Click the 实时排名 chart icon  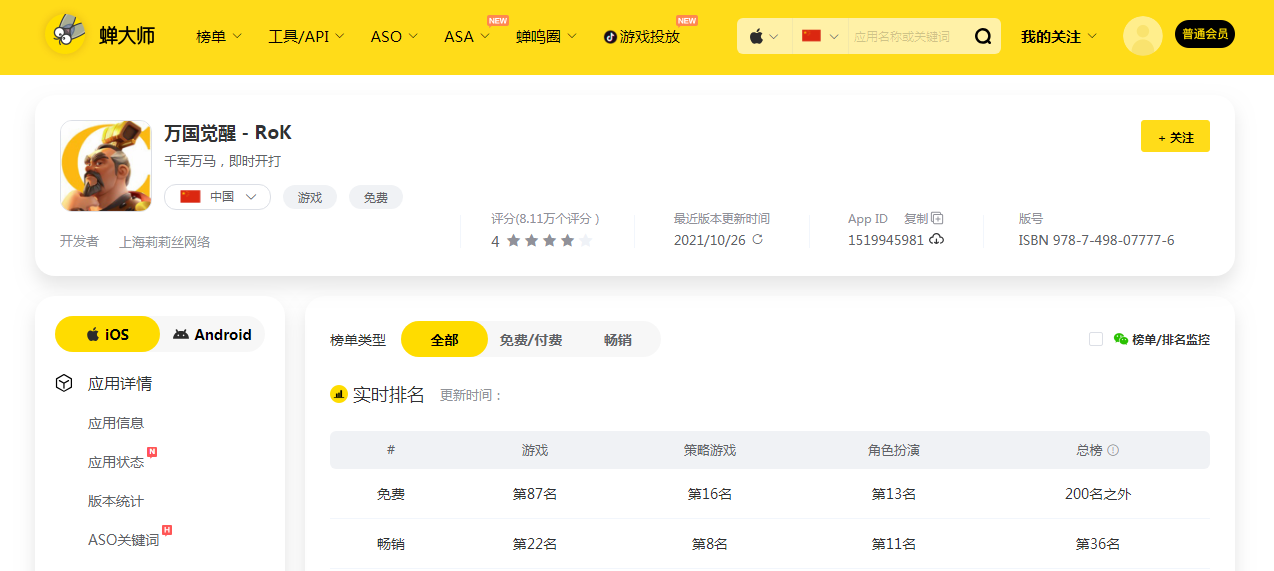(x=339, y=395)
